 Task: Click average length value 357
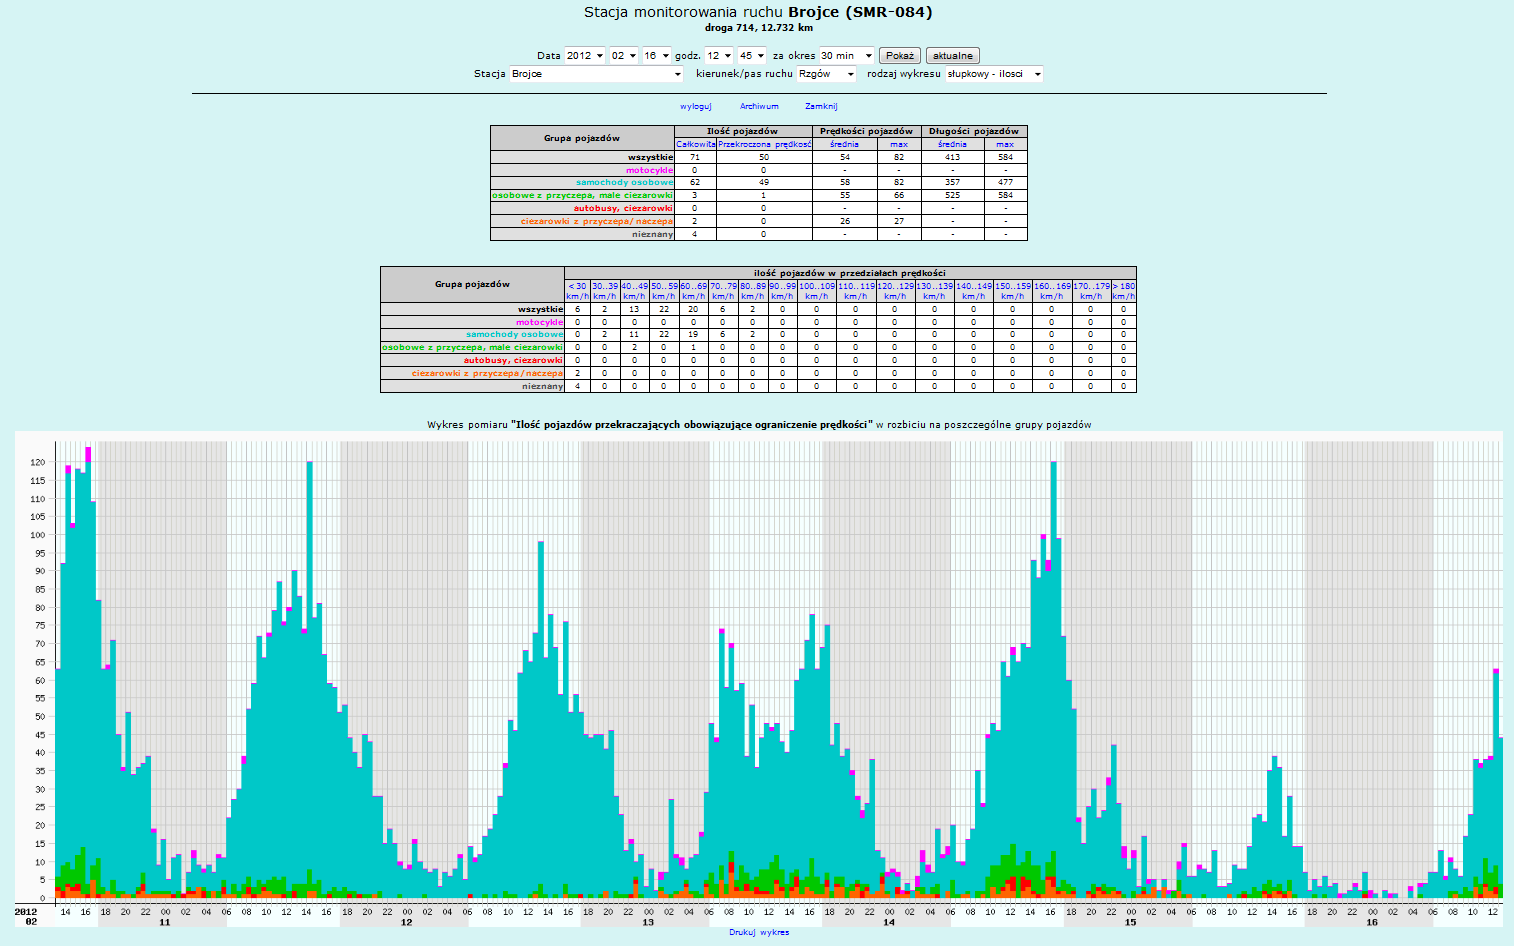(953, 182)
